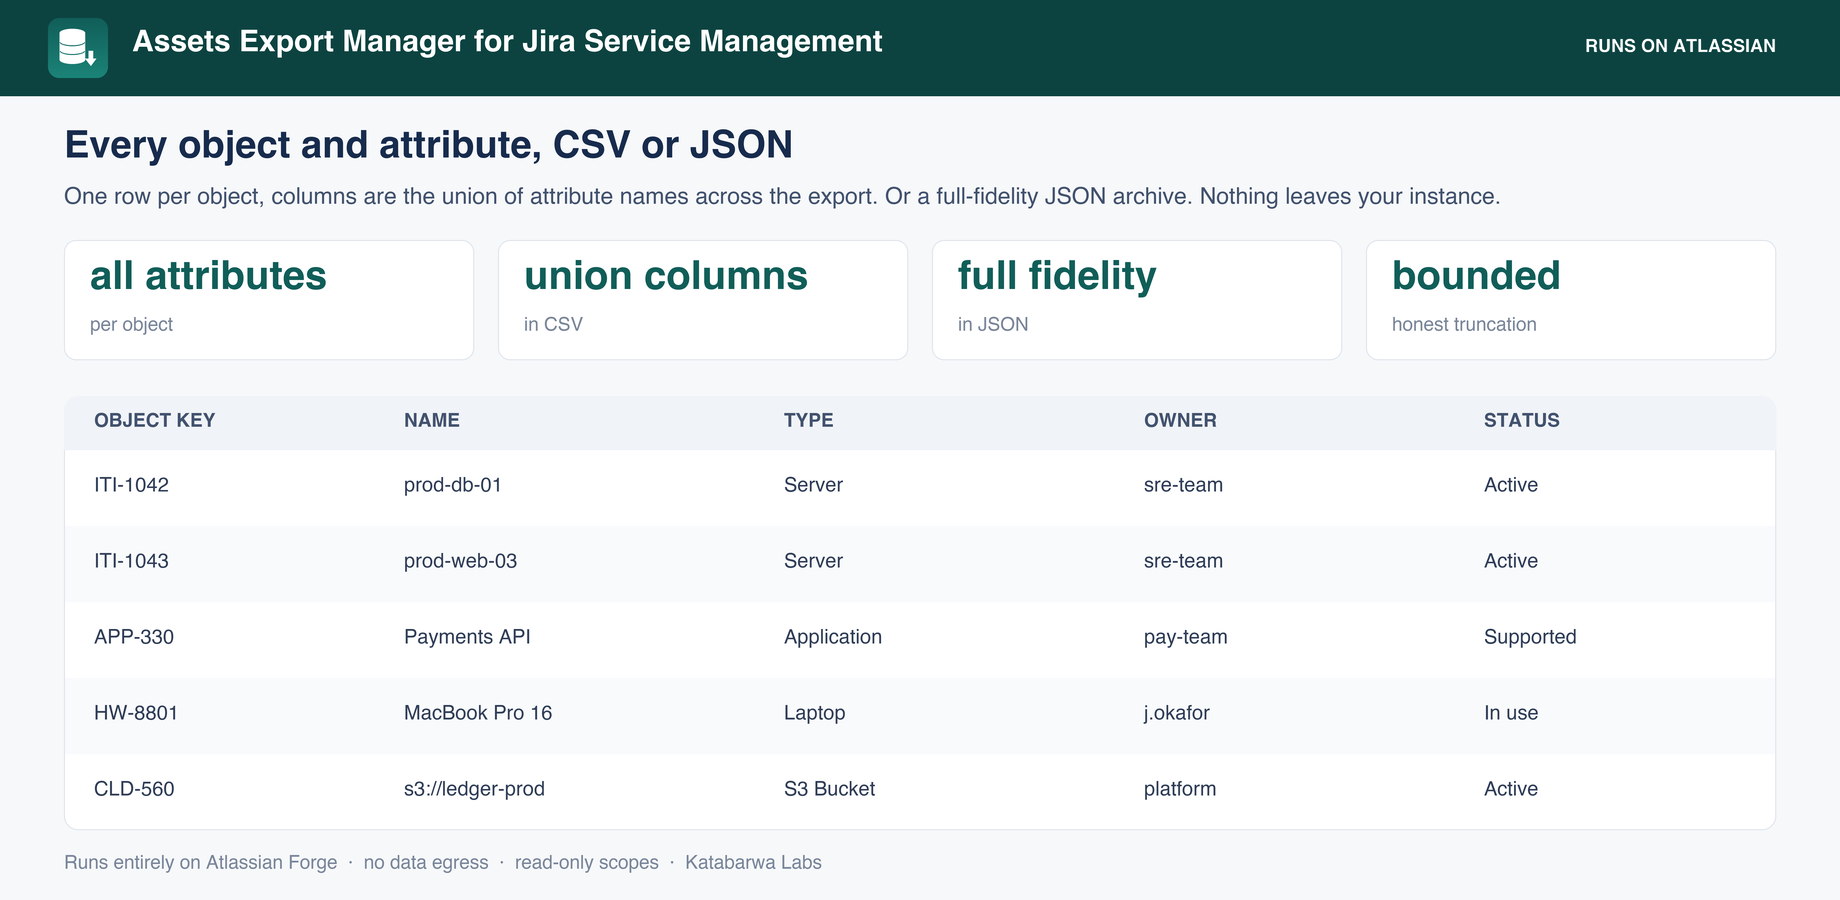The height and width of the screenshot is (900, 1840).
Task: Click the prod-web-03 name cell
Action: coord(461,561)
